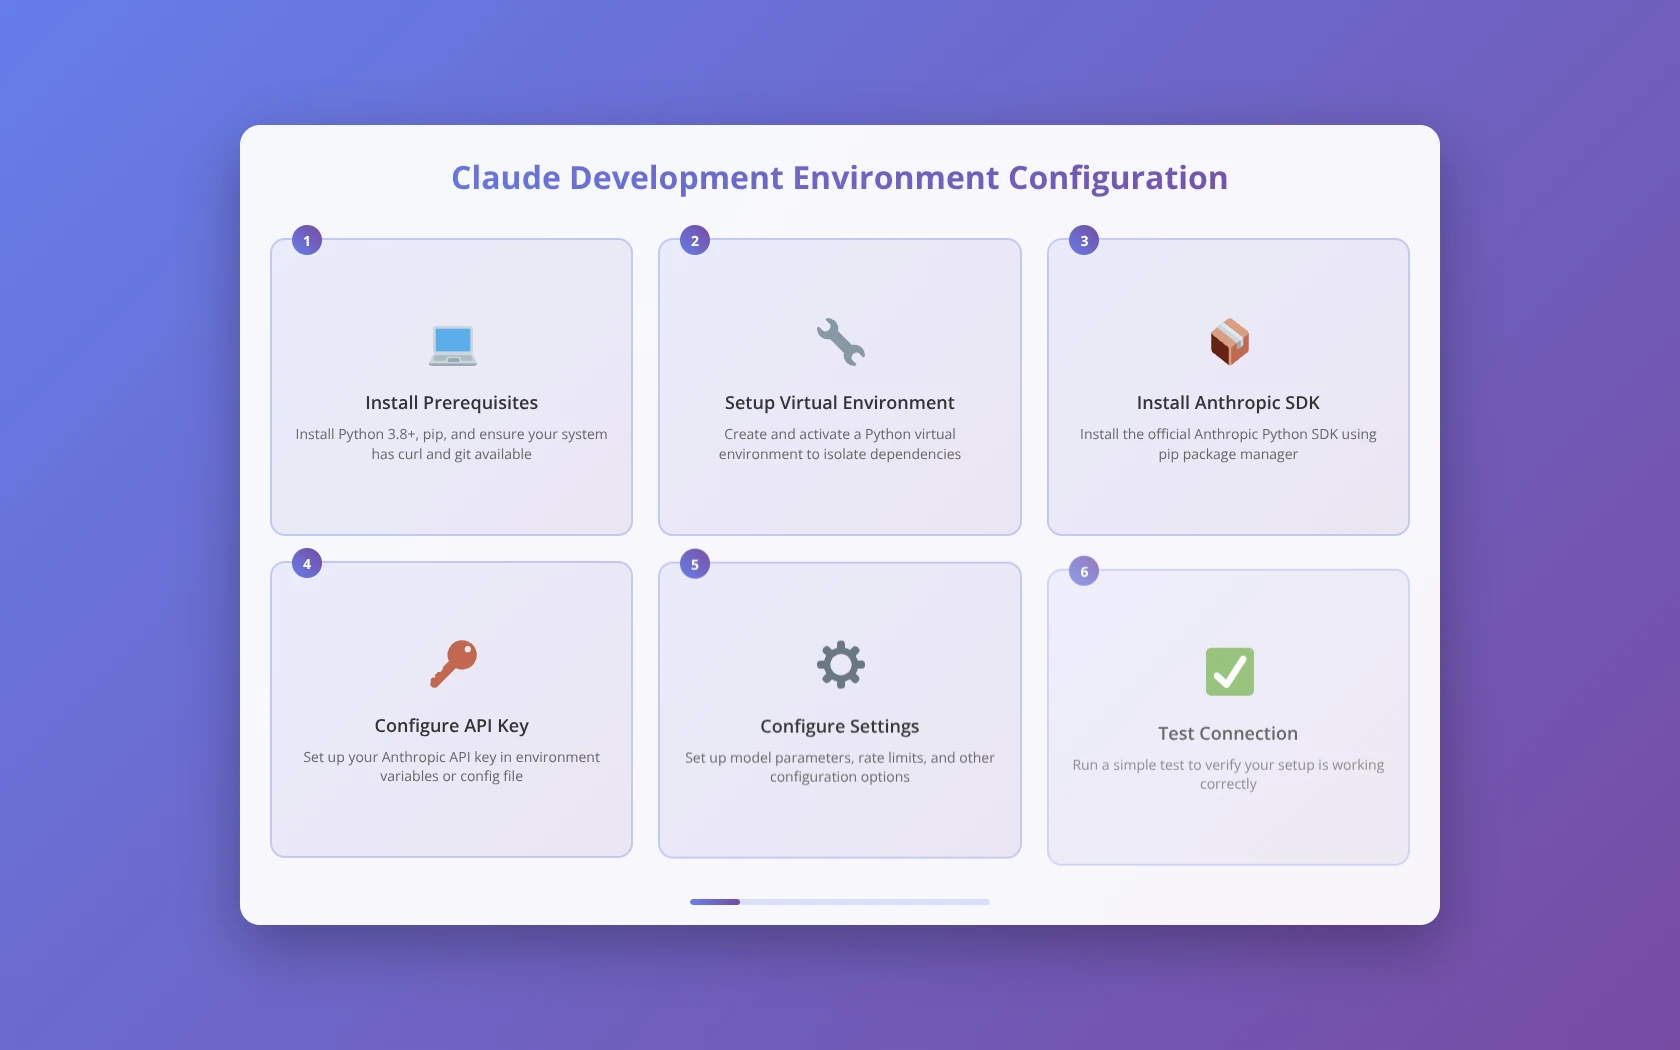The image size is (1680, 1050).
Task: Select the step 4 number badge
Action: pos(307,563)
